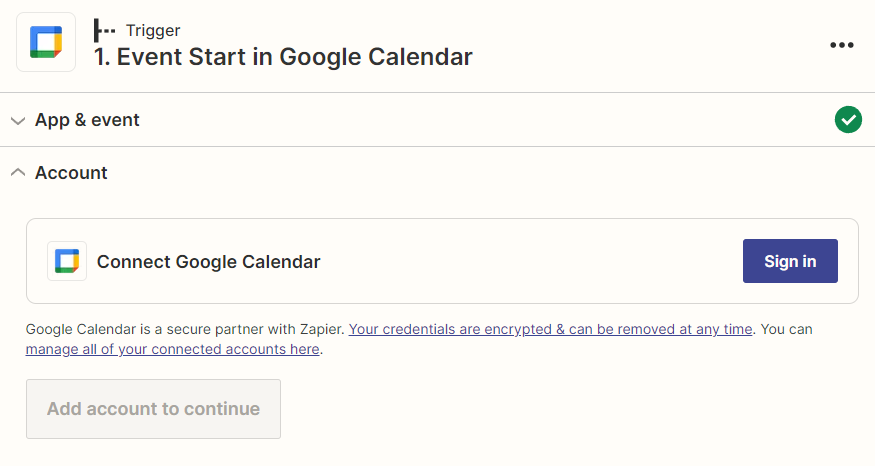
Task: Select the Account section label
Action: [x=71, y=173]
